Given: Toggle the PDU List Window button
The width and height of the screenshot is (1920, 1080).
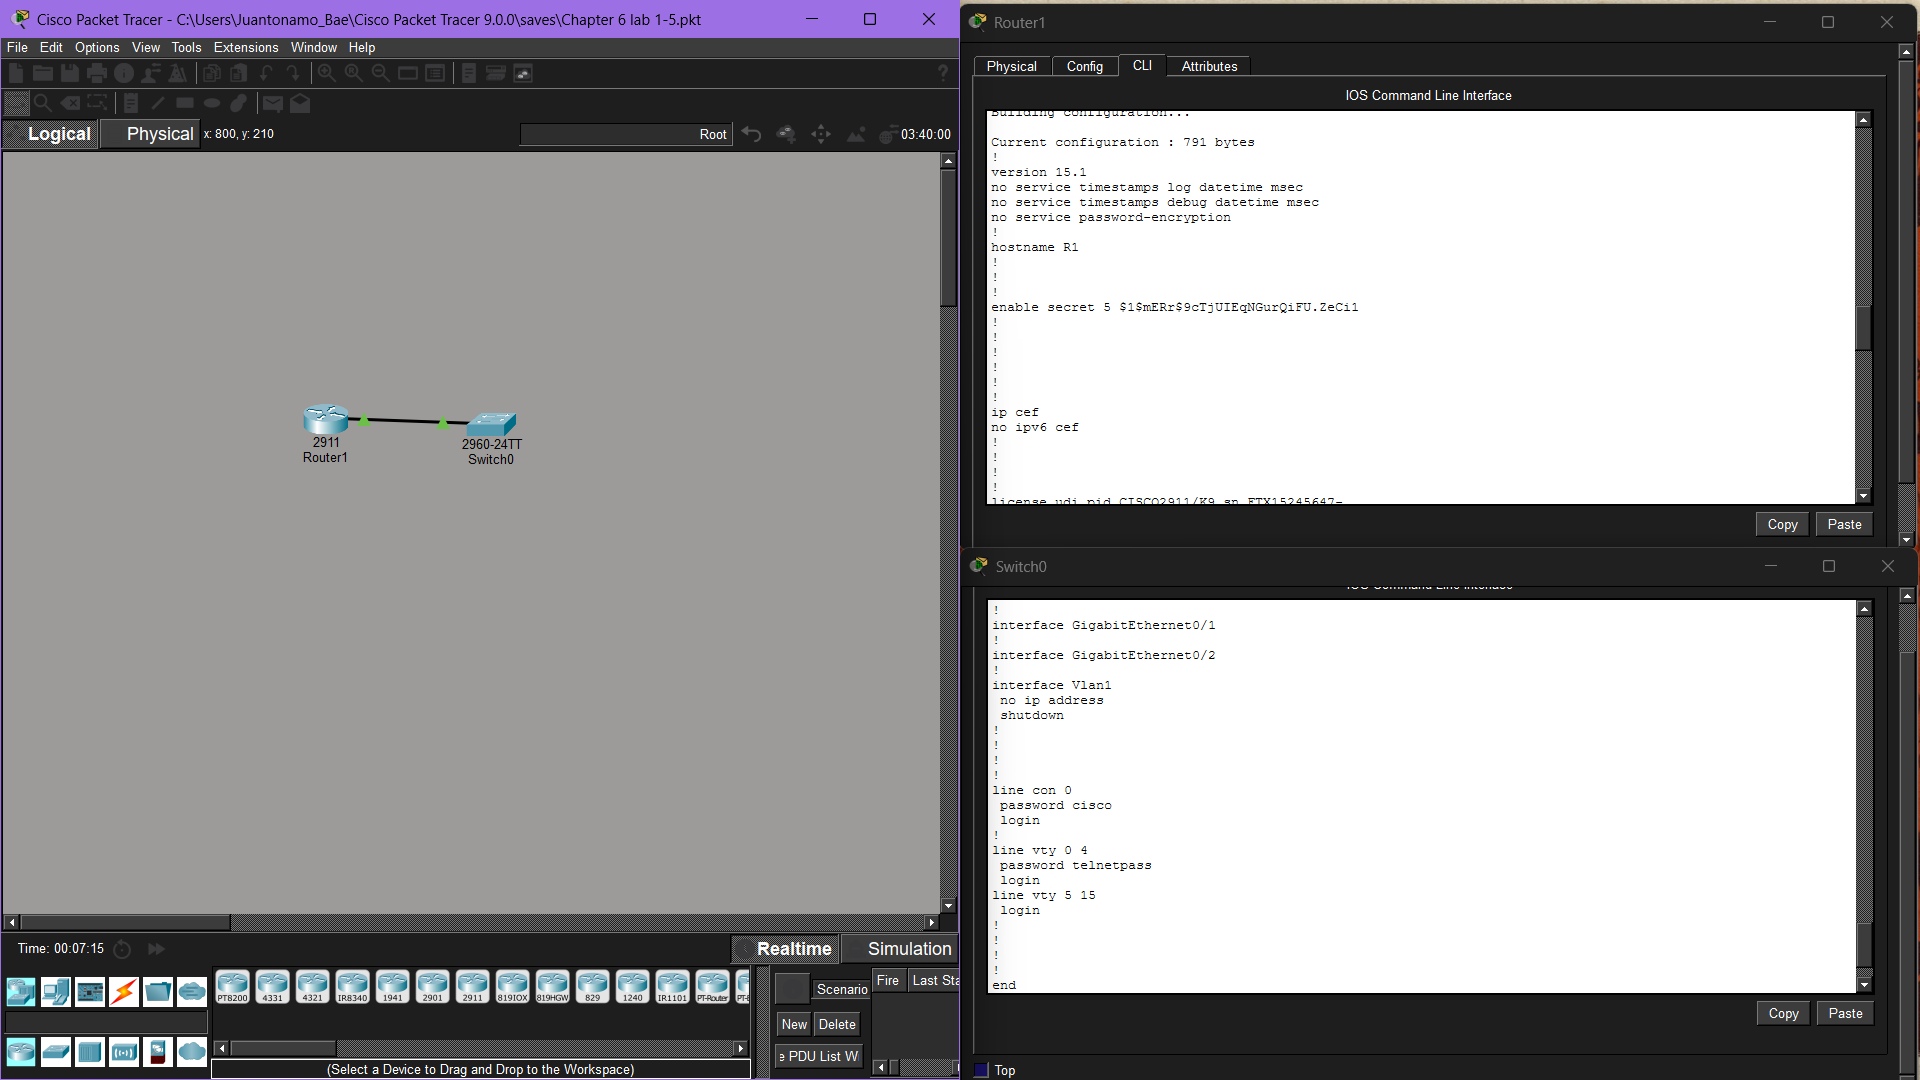Looking at the screenshot, I should [x=819, y=1056].
